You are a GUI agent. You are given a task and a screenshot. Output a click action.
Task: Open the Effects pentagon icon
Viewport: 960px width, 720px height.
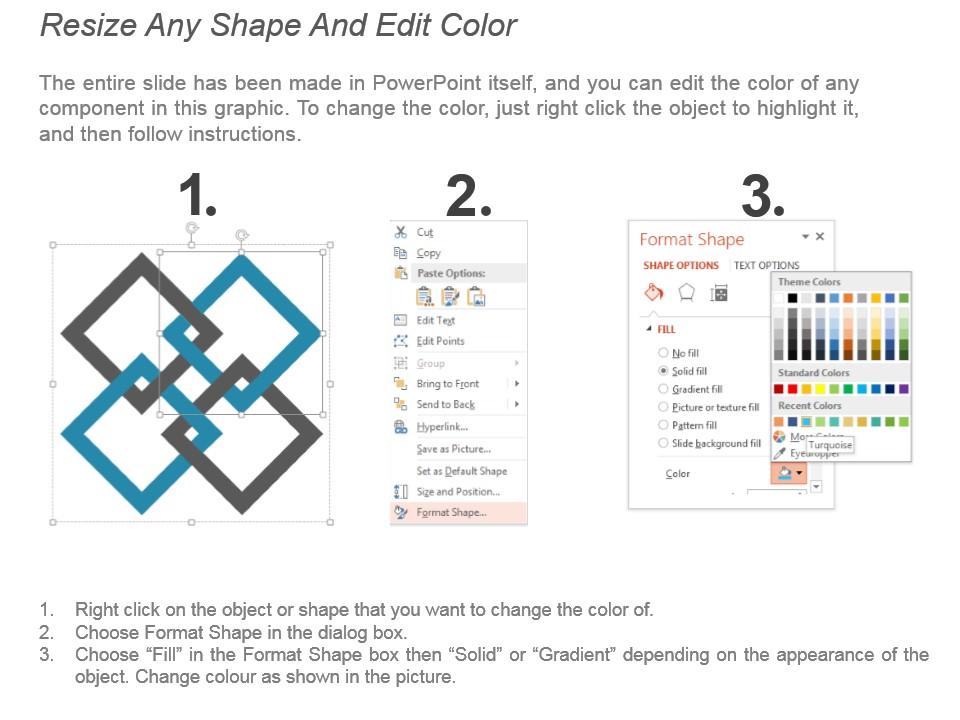[x=687, y=292]
